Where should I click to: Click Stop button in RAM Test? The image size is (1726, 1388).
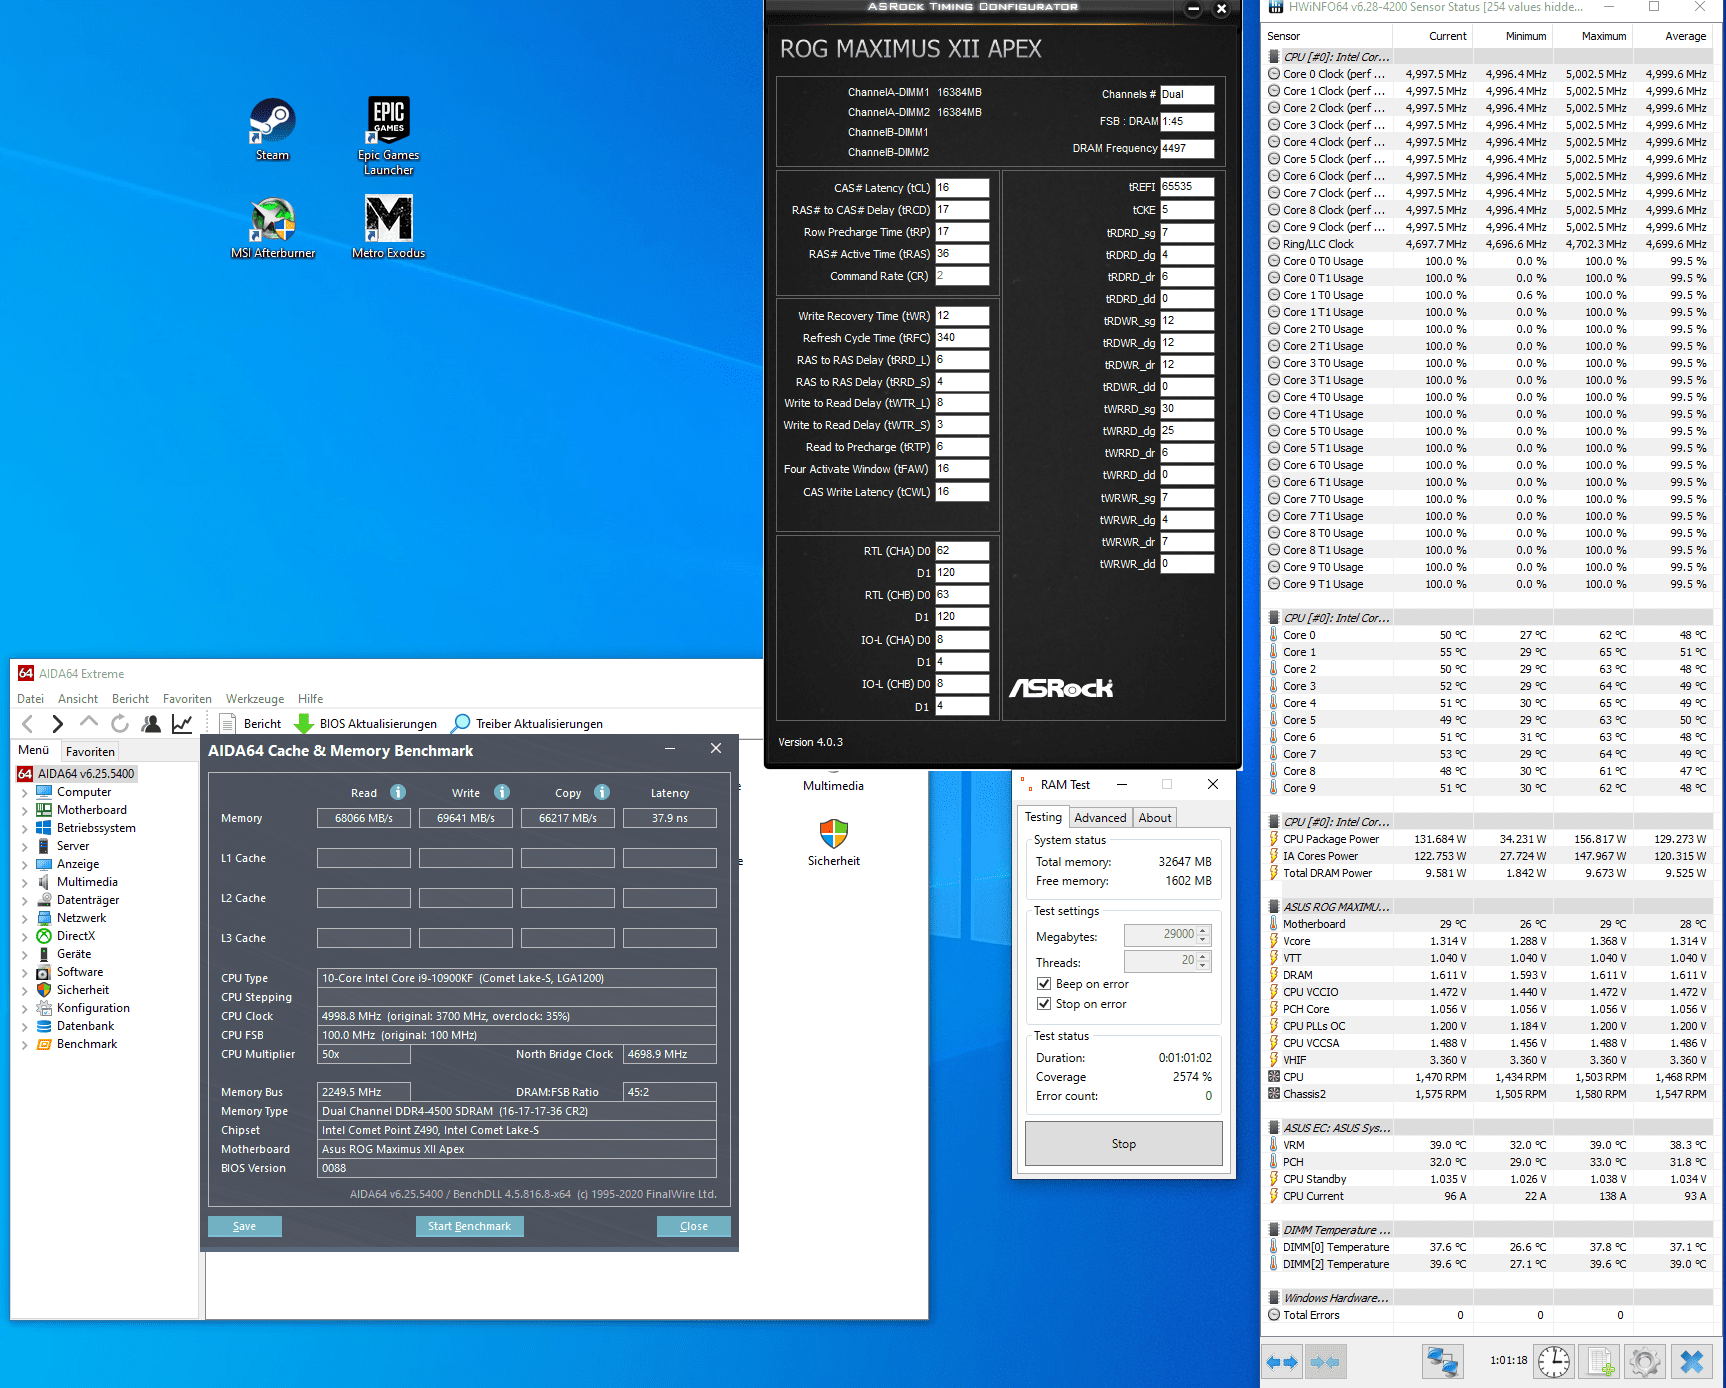(x=1124, y=1144)
